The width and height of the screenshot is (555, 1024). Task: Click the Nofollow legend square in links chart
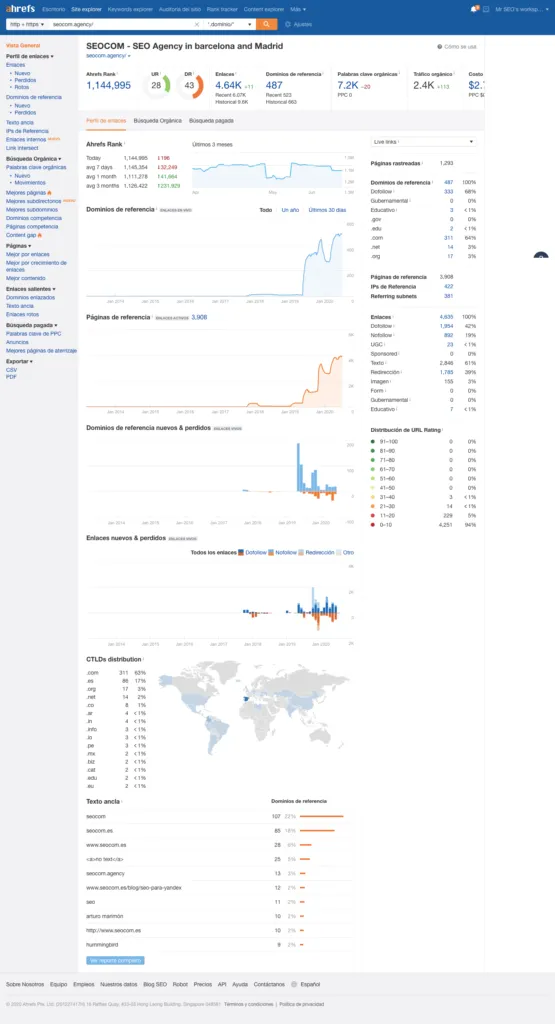tap(272, 552)
